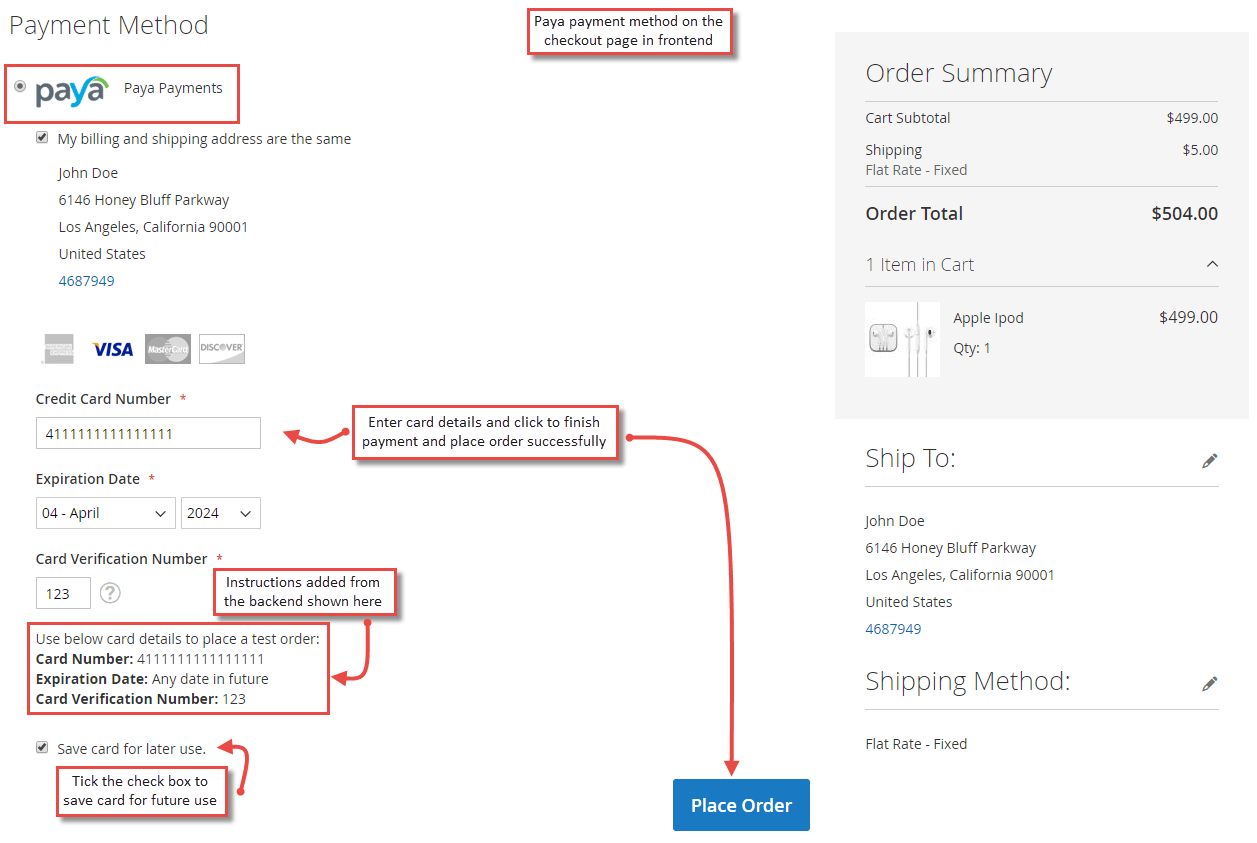This screenshot has width=1257, height=843.
Task: Click Expiration Date: Any date in future text
Action: click(x=152, y=679)
